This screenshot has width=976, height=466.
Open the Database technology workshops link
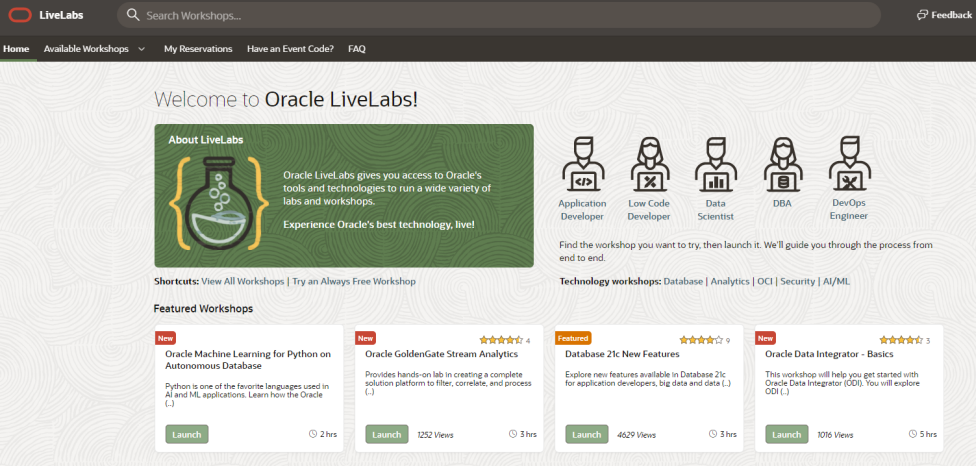click(x=683, y=281)
